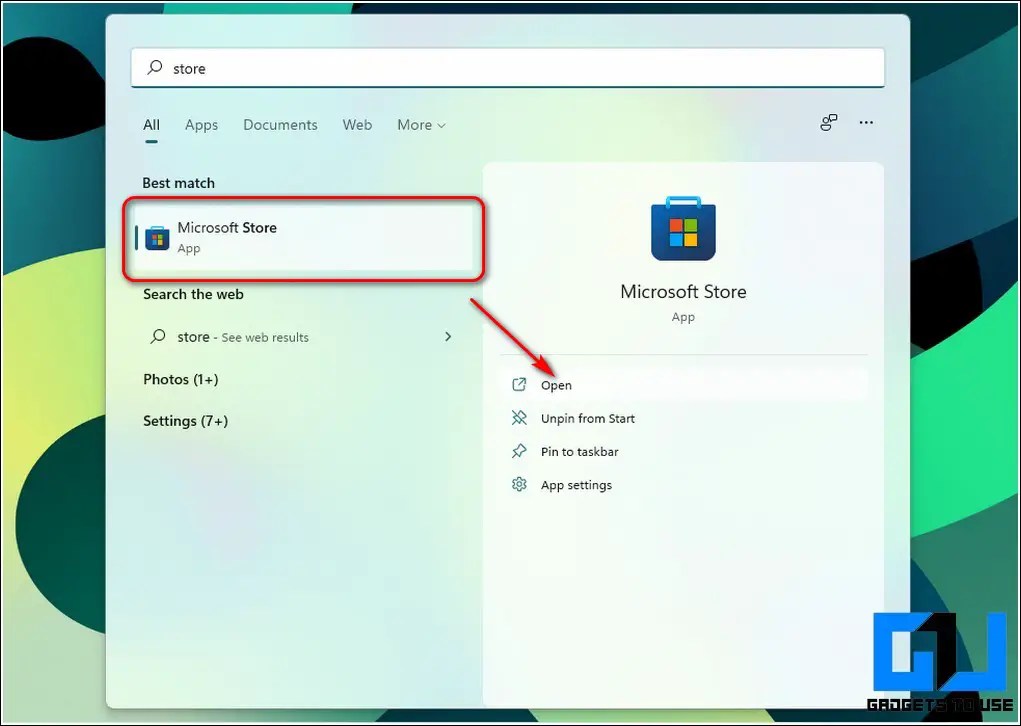Click the Best match heading

pyautogui.click(x=178, y=183)
